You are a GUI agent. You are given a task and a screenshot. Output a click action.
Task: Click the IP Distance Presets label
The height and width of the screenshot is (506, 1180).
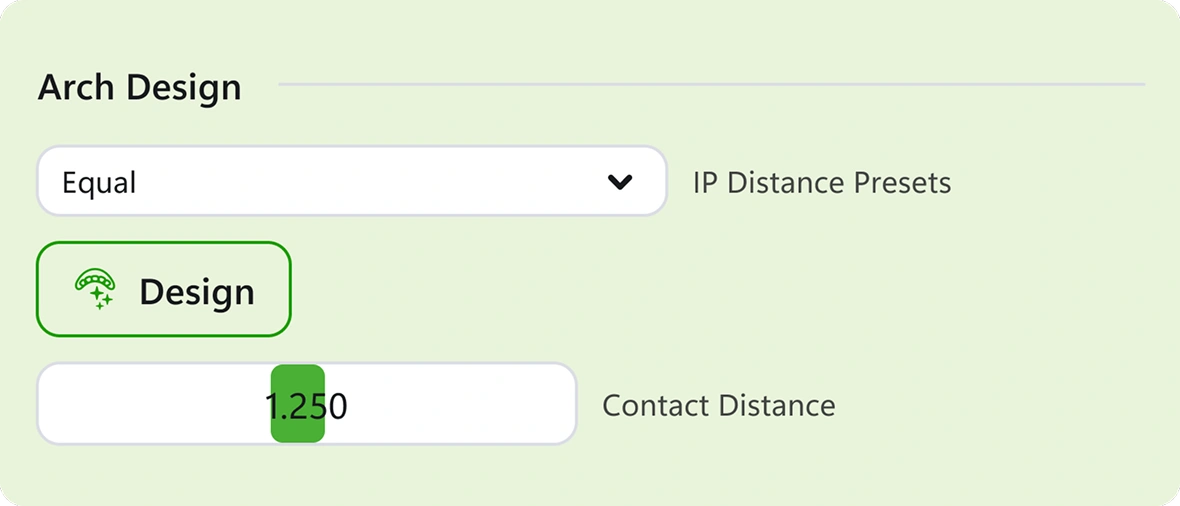pos(822,182)
